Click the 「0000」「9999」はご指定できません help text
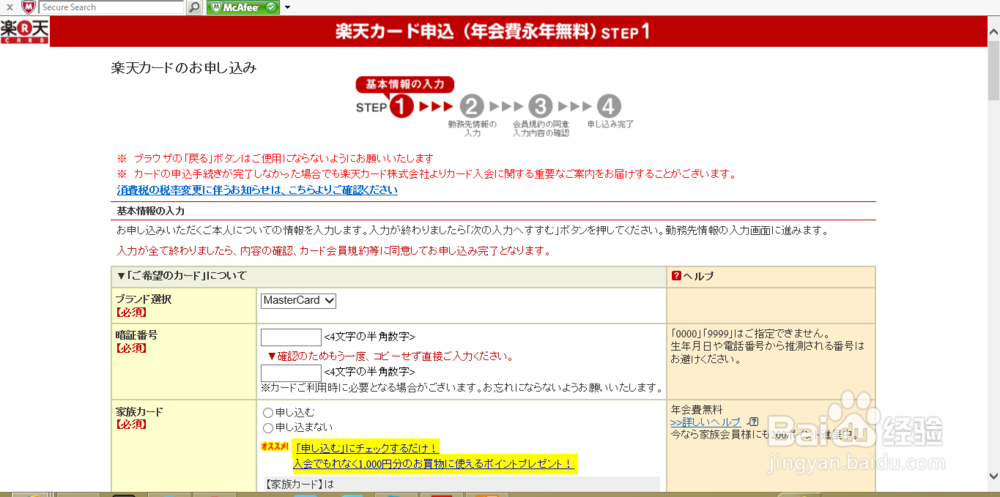The image size is (1000, 497). [751, 334]
